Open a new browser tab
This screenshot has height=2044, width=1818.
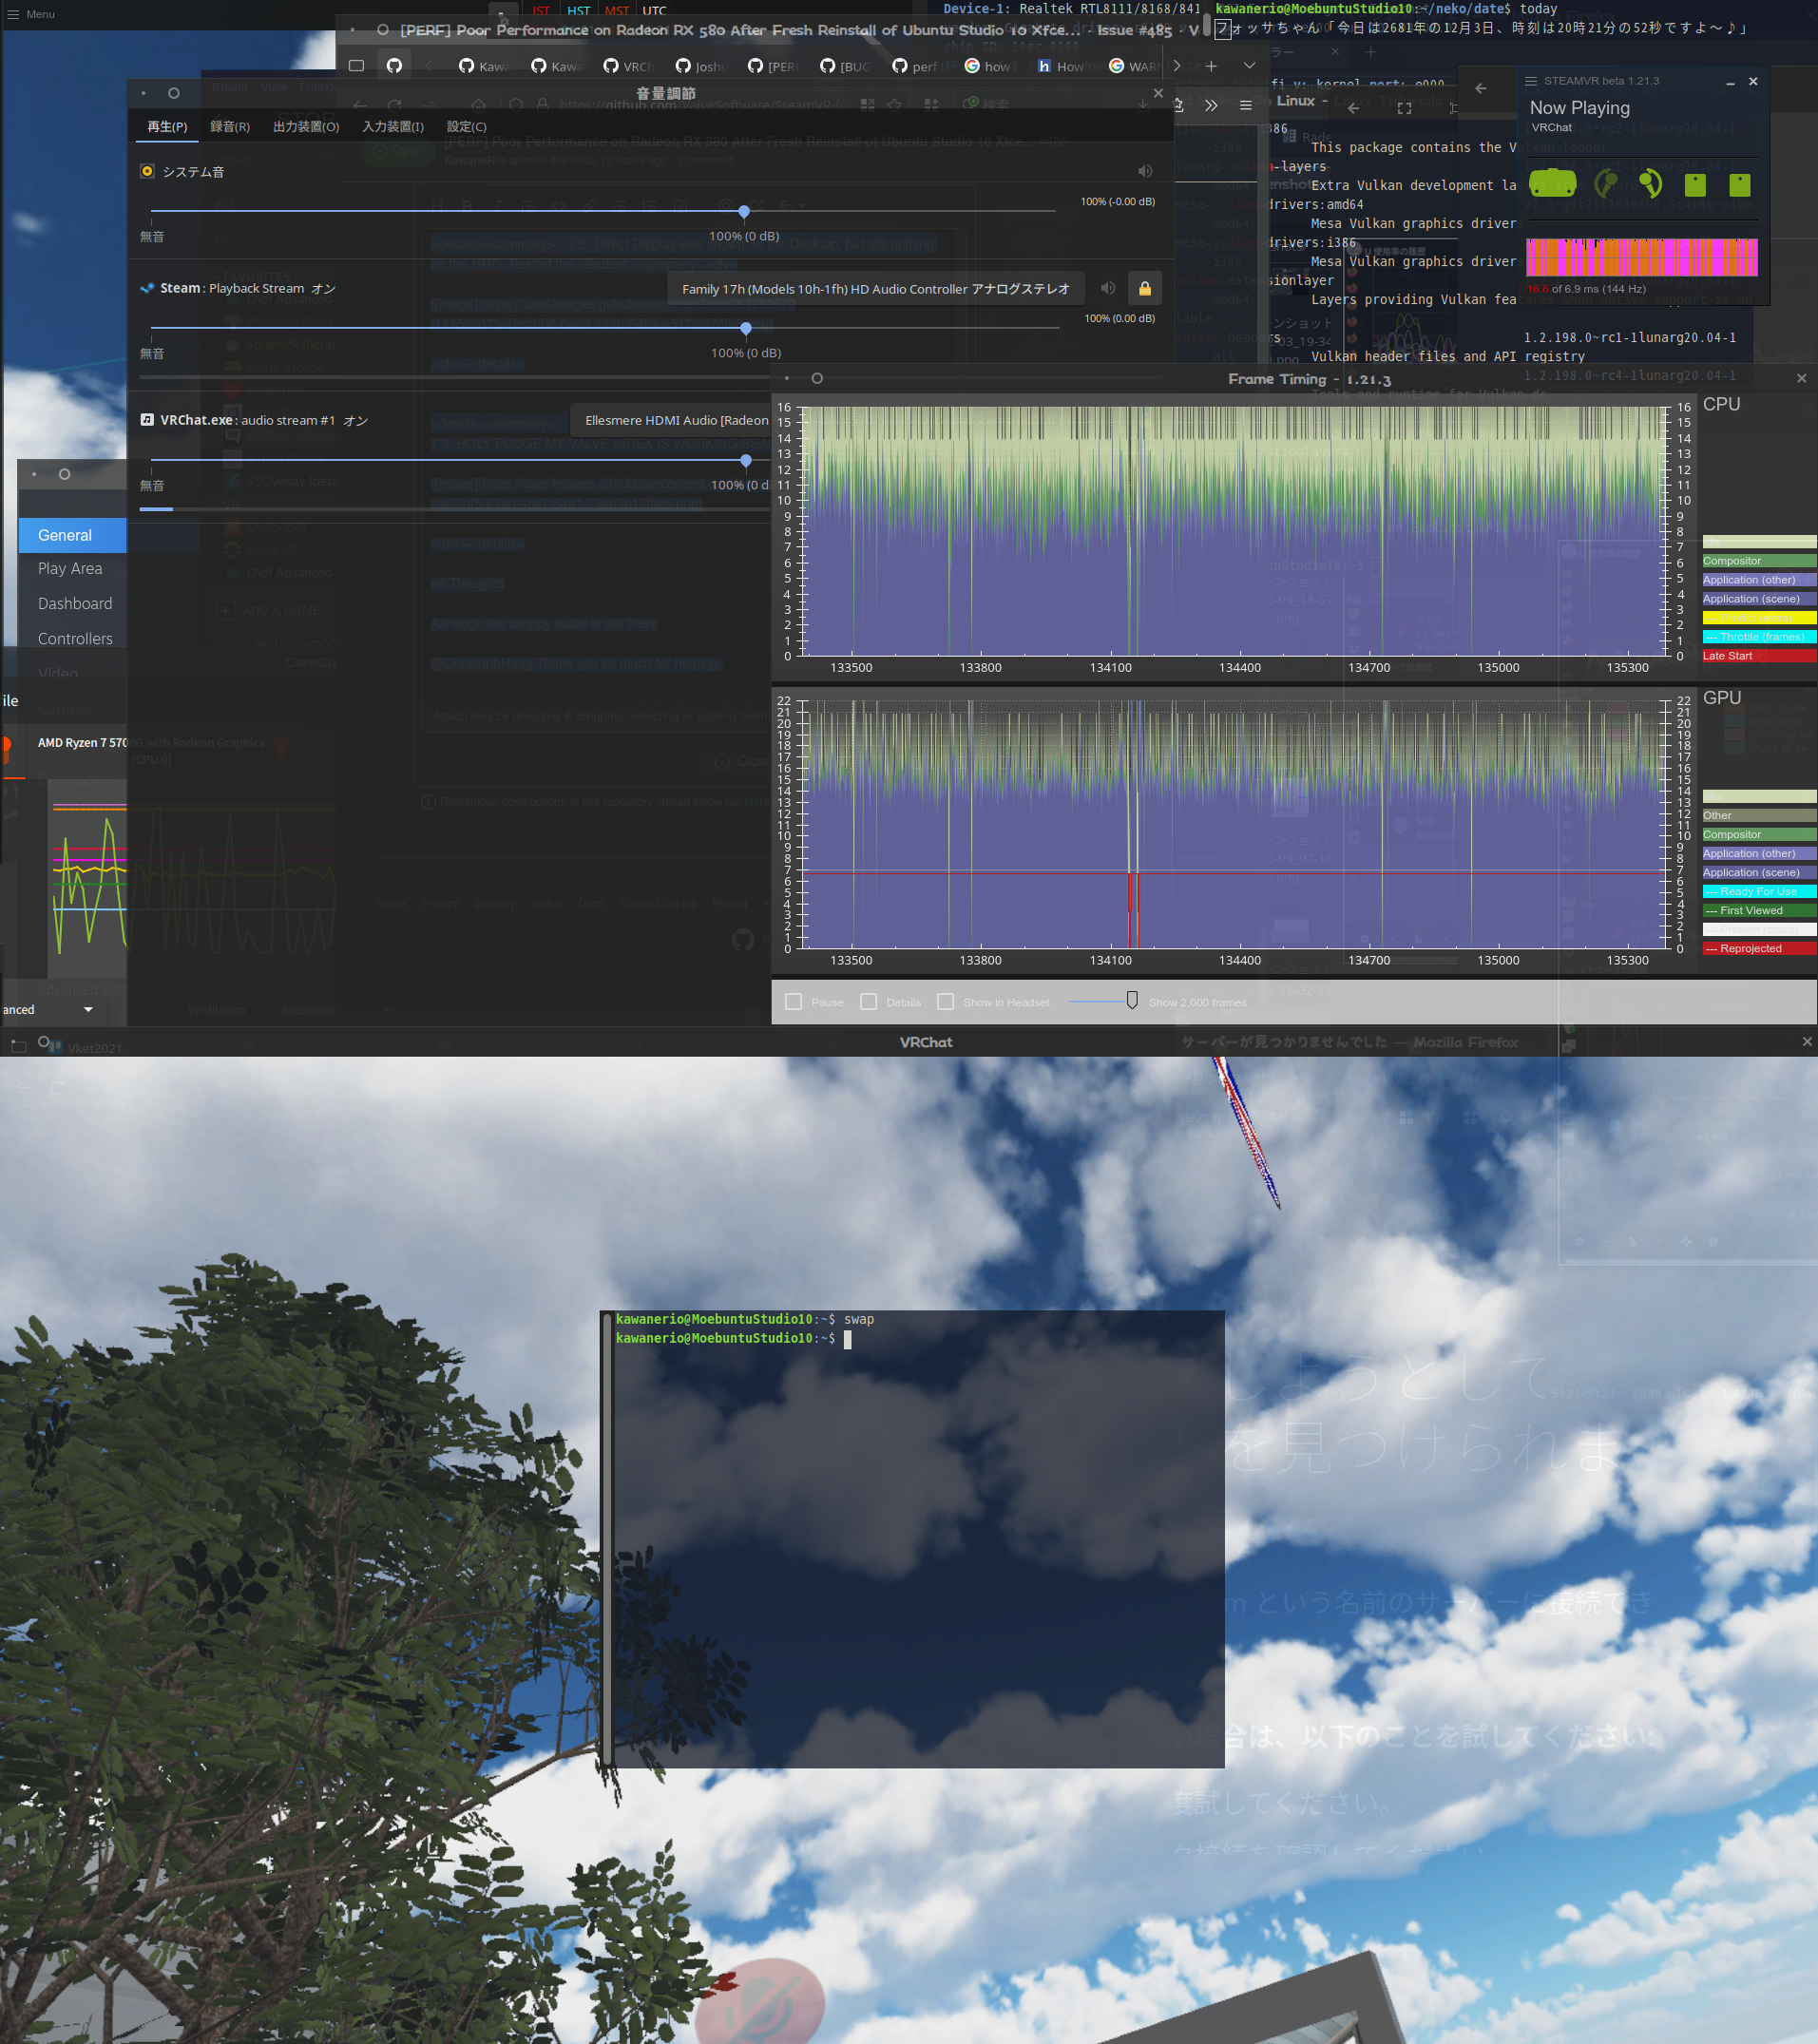click(1211, 66)
